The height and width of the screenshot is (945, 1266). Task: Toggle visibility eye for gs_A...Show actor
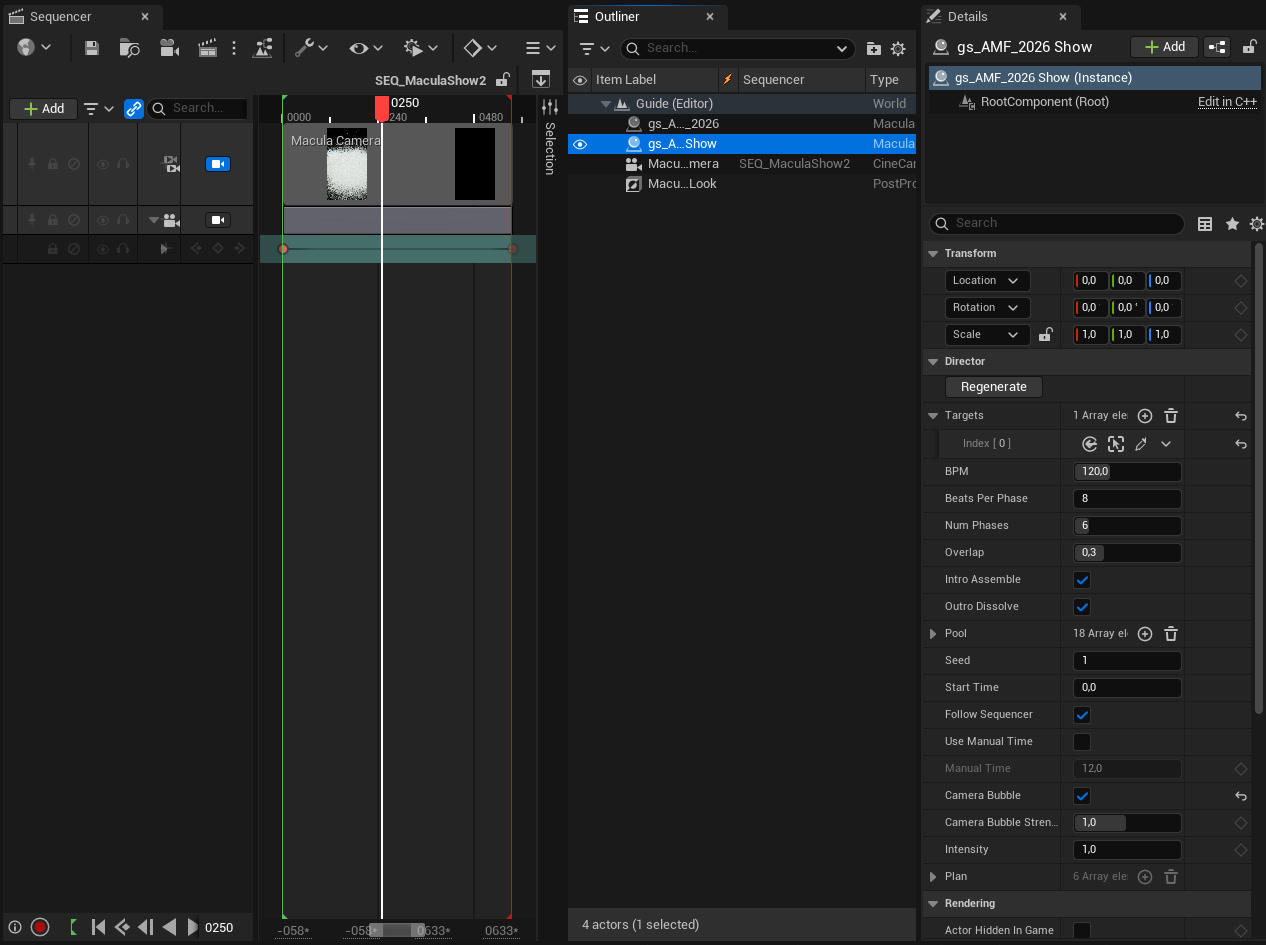tap(579, 144)
